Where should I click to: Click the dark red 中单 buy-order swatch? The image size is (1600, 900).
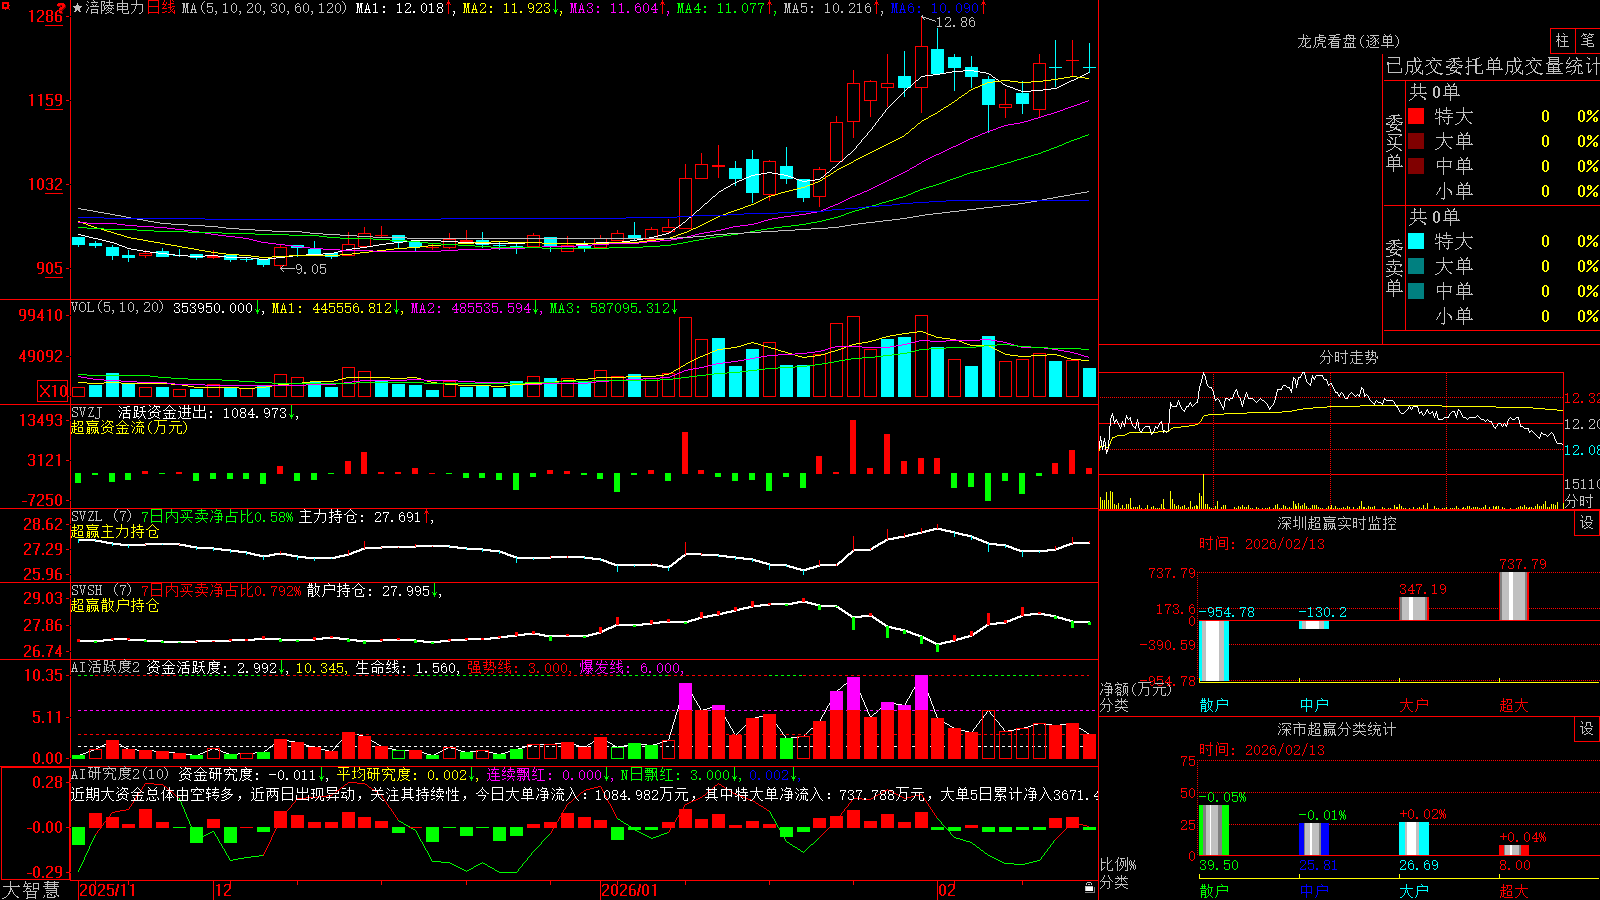[1416, 166]
